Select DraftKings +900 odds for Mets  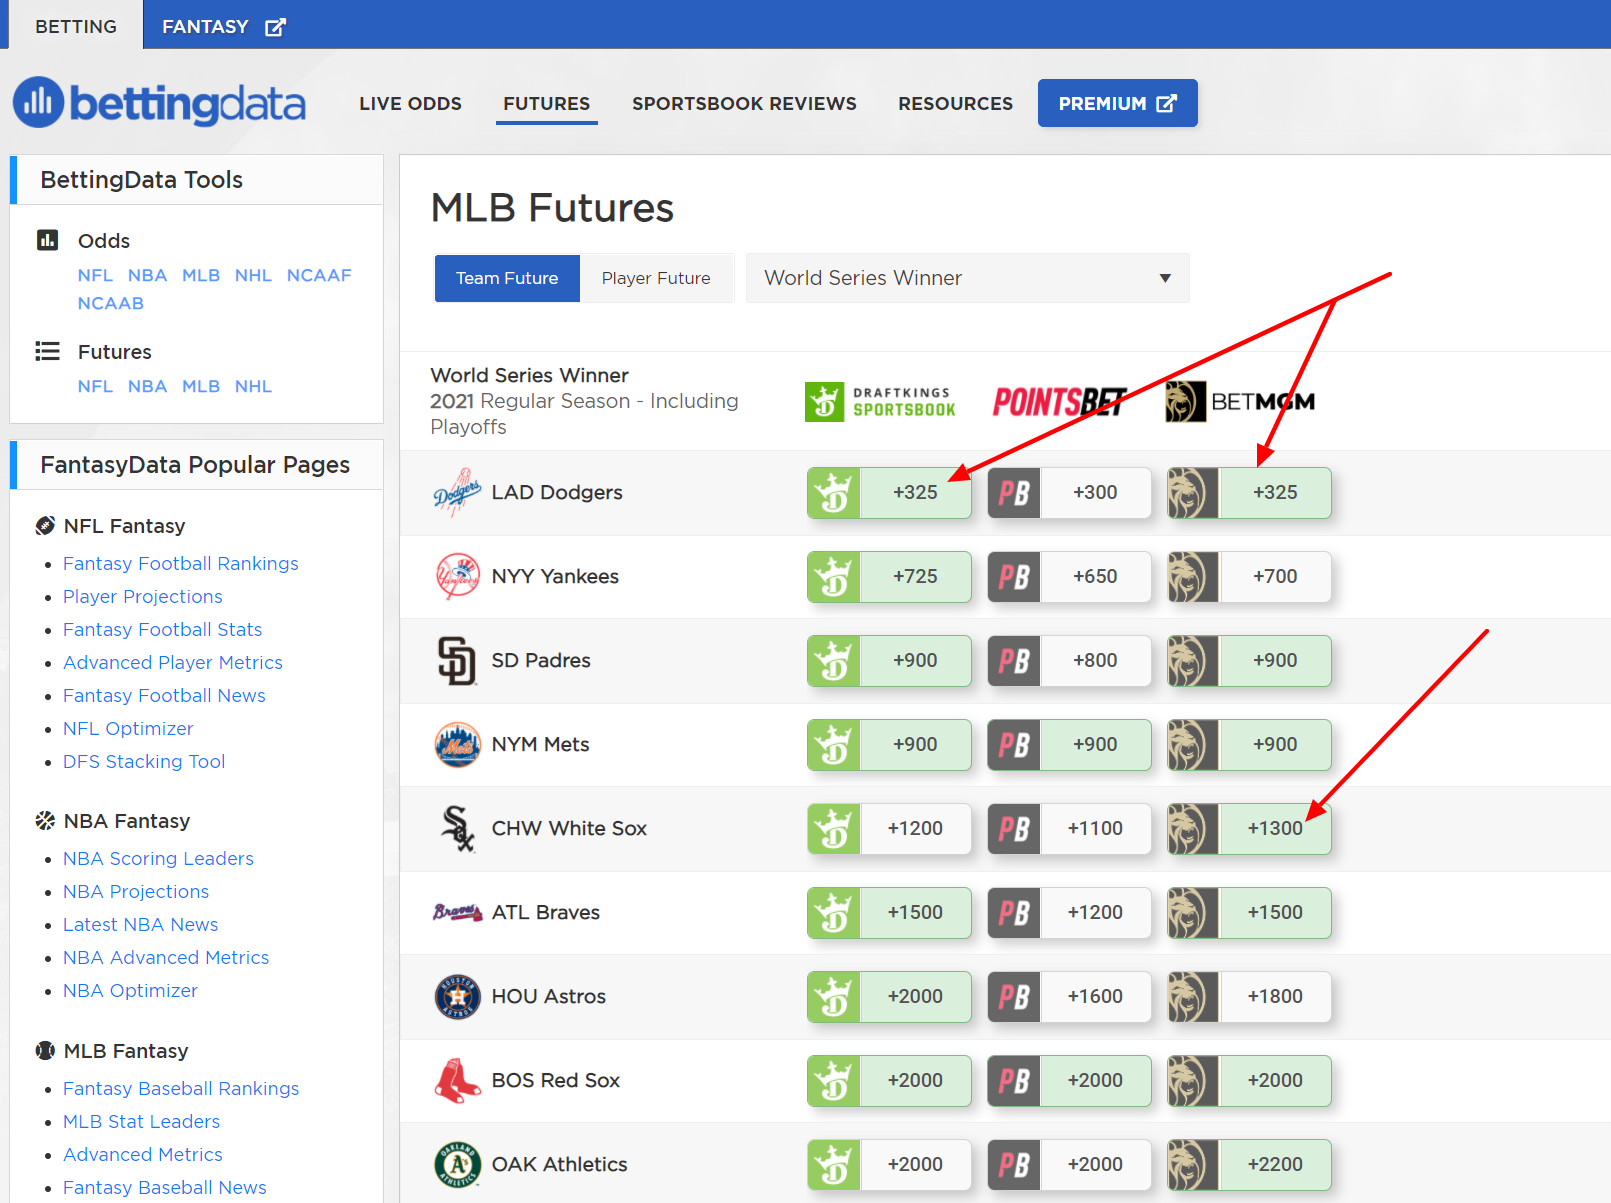coord(889,744)
